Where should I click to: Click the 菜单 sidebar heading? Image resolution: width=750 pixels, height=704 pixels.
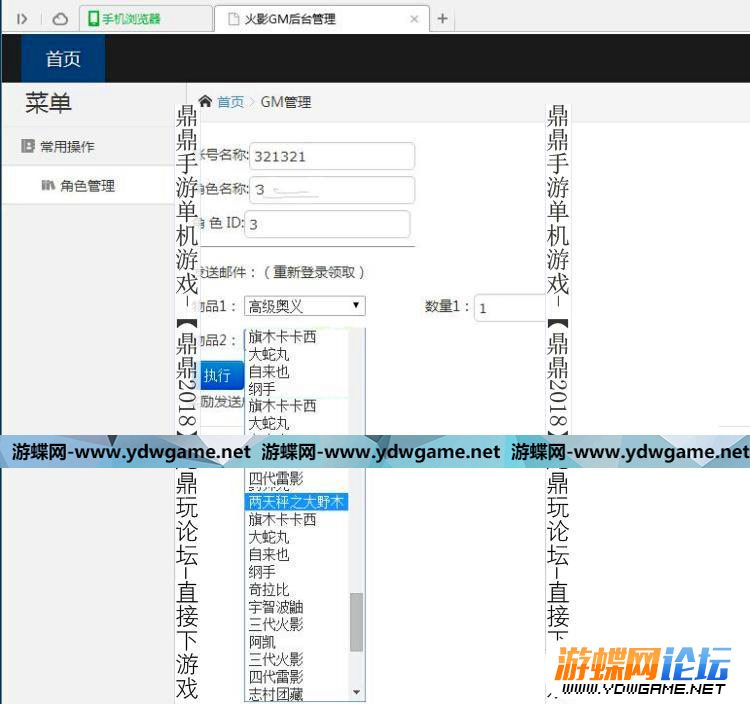tap(48, 103)
